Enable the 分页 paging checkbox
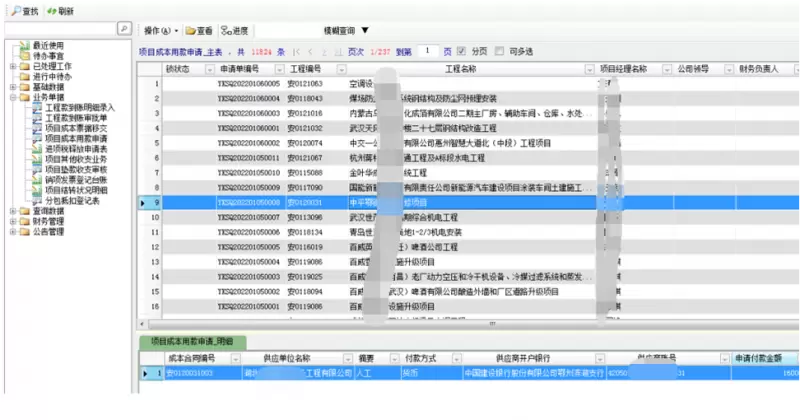 click(x=461, y=50)
